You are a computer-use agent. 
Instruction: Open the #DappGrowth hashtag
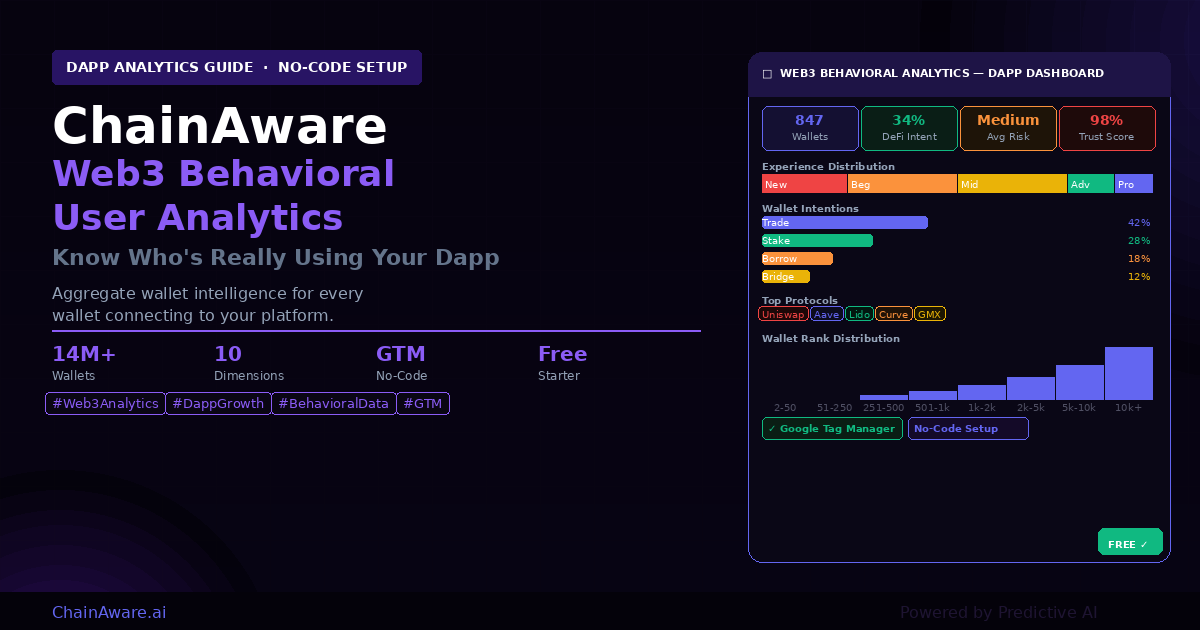(218, 404)
